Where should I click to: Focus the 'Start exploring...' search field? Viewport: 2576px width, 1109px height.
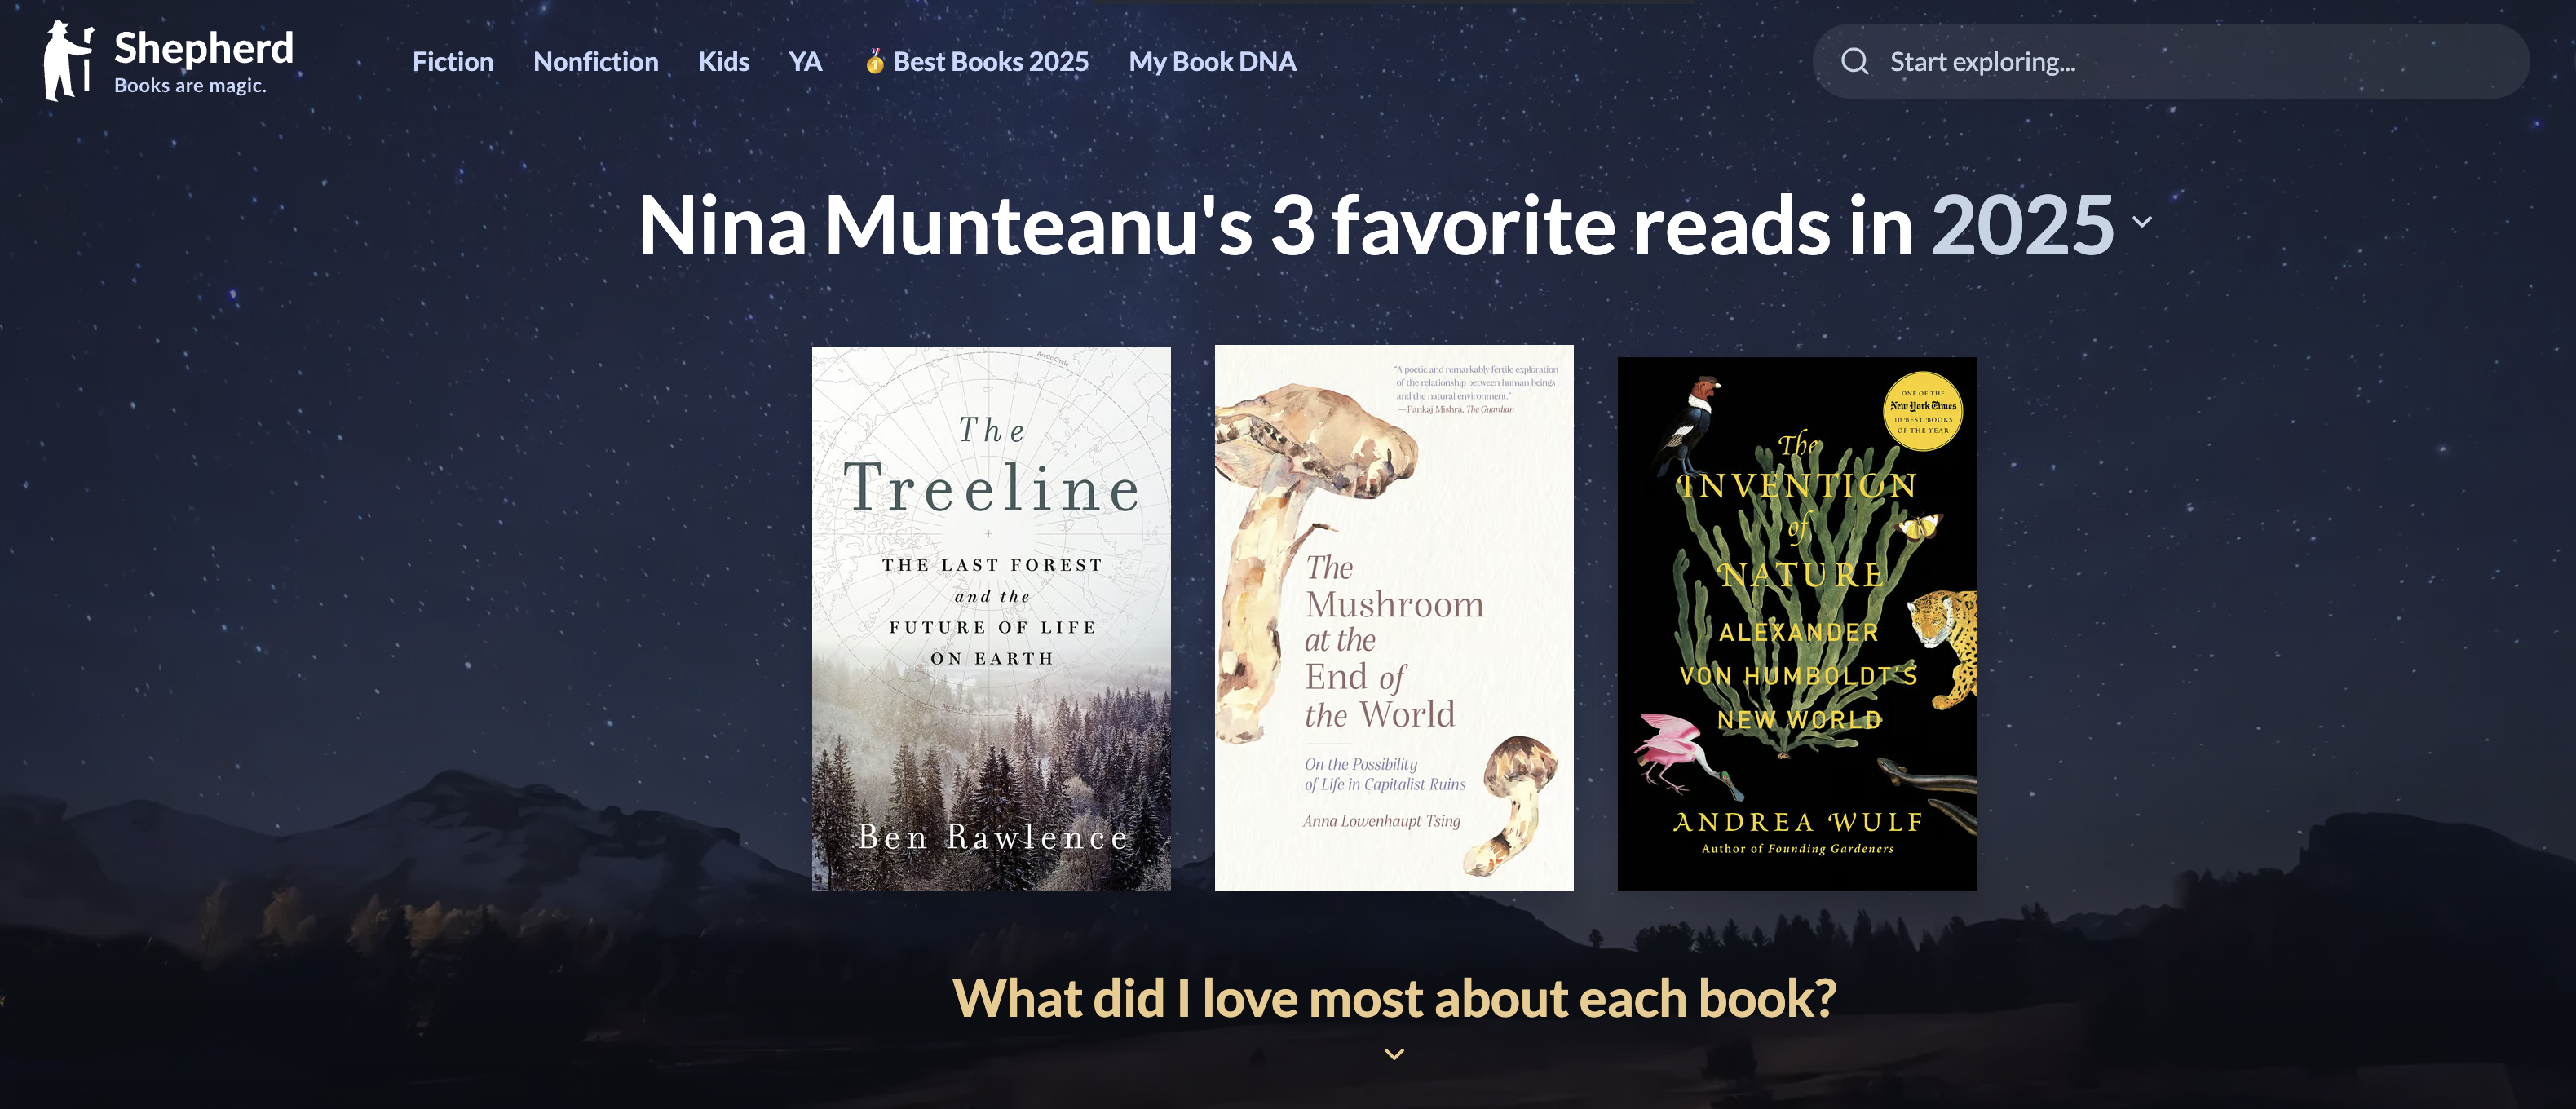click(2171, 61)
